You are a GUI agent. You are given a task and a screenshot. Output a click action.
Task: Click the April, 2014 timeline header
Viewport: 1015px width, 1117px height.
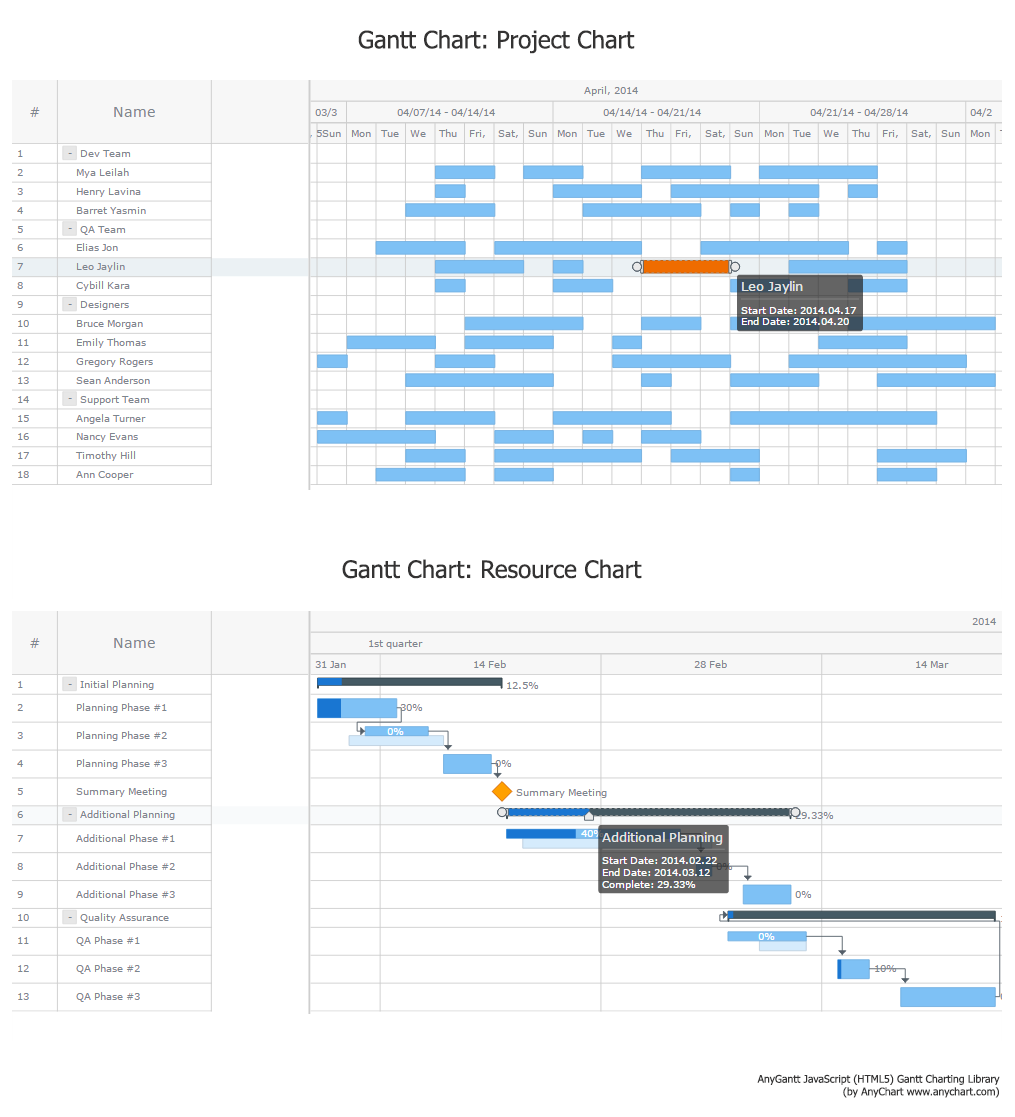tap(611, 91)
